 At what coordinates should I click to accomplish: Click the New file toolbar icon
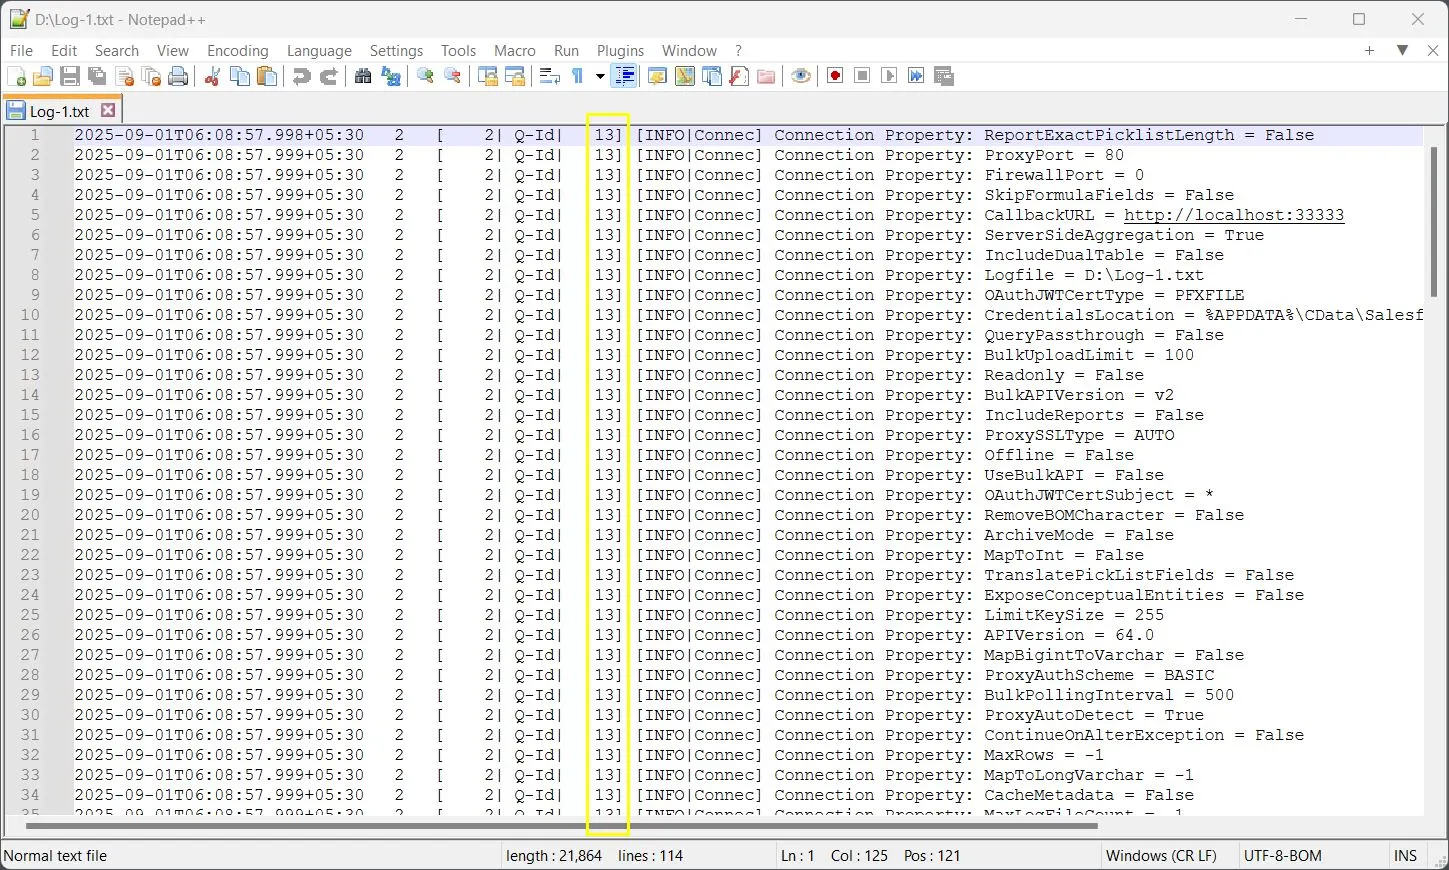point(17,77)
